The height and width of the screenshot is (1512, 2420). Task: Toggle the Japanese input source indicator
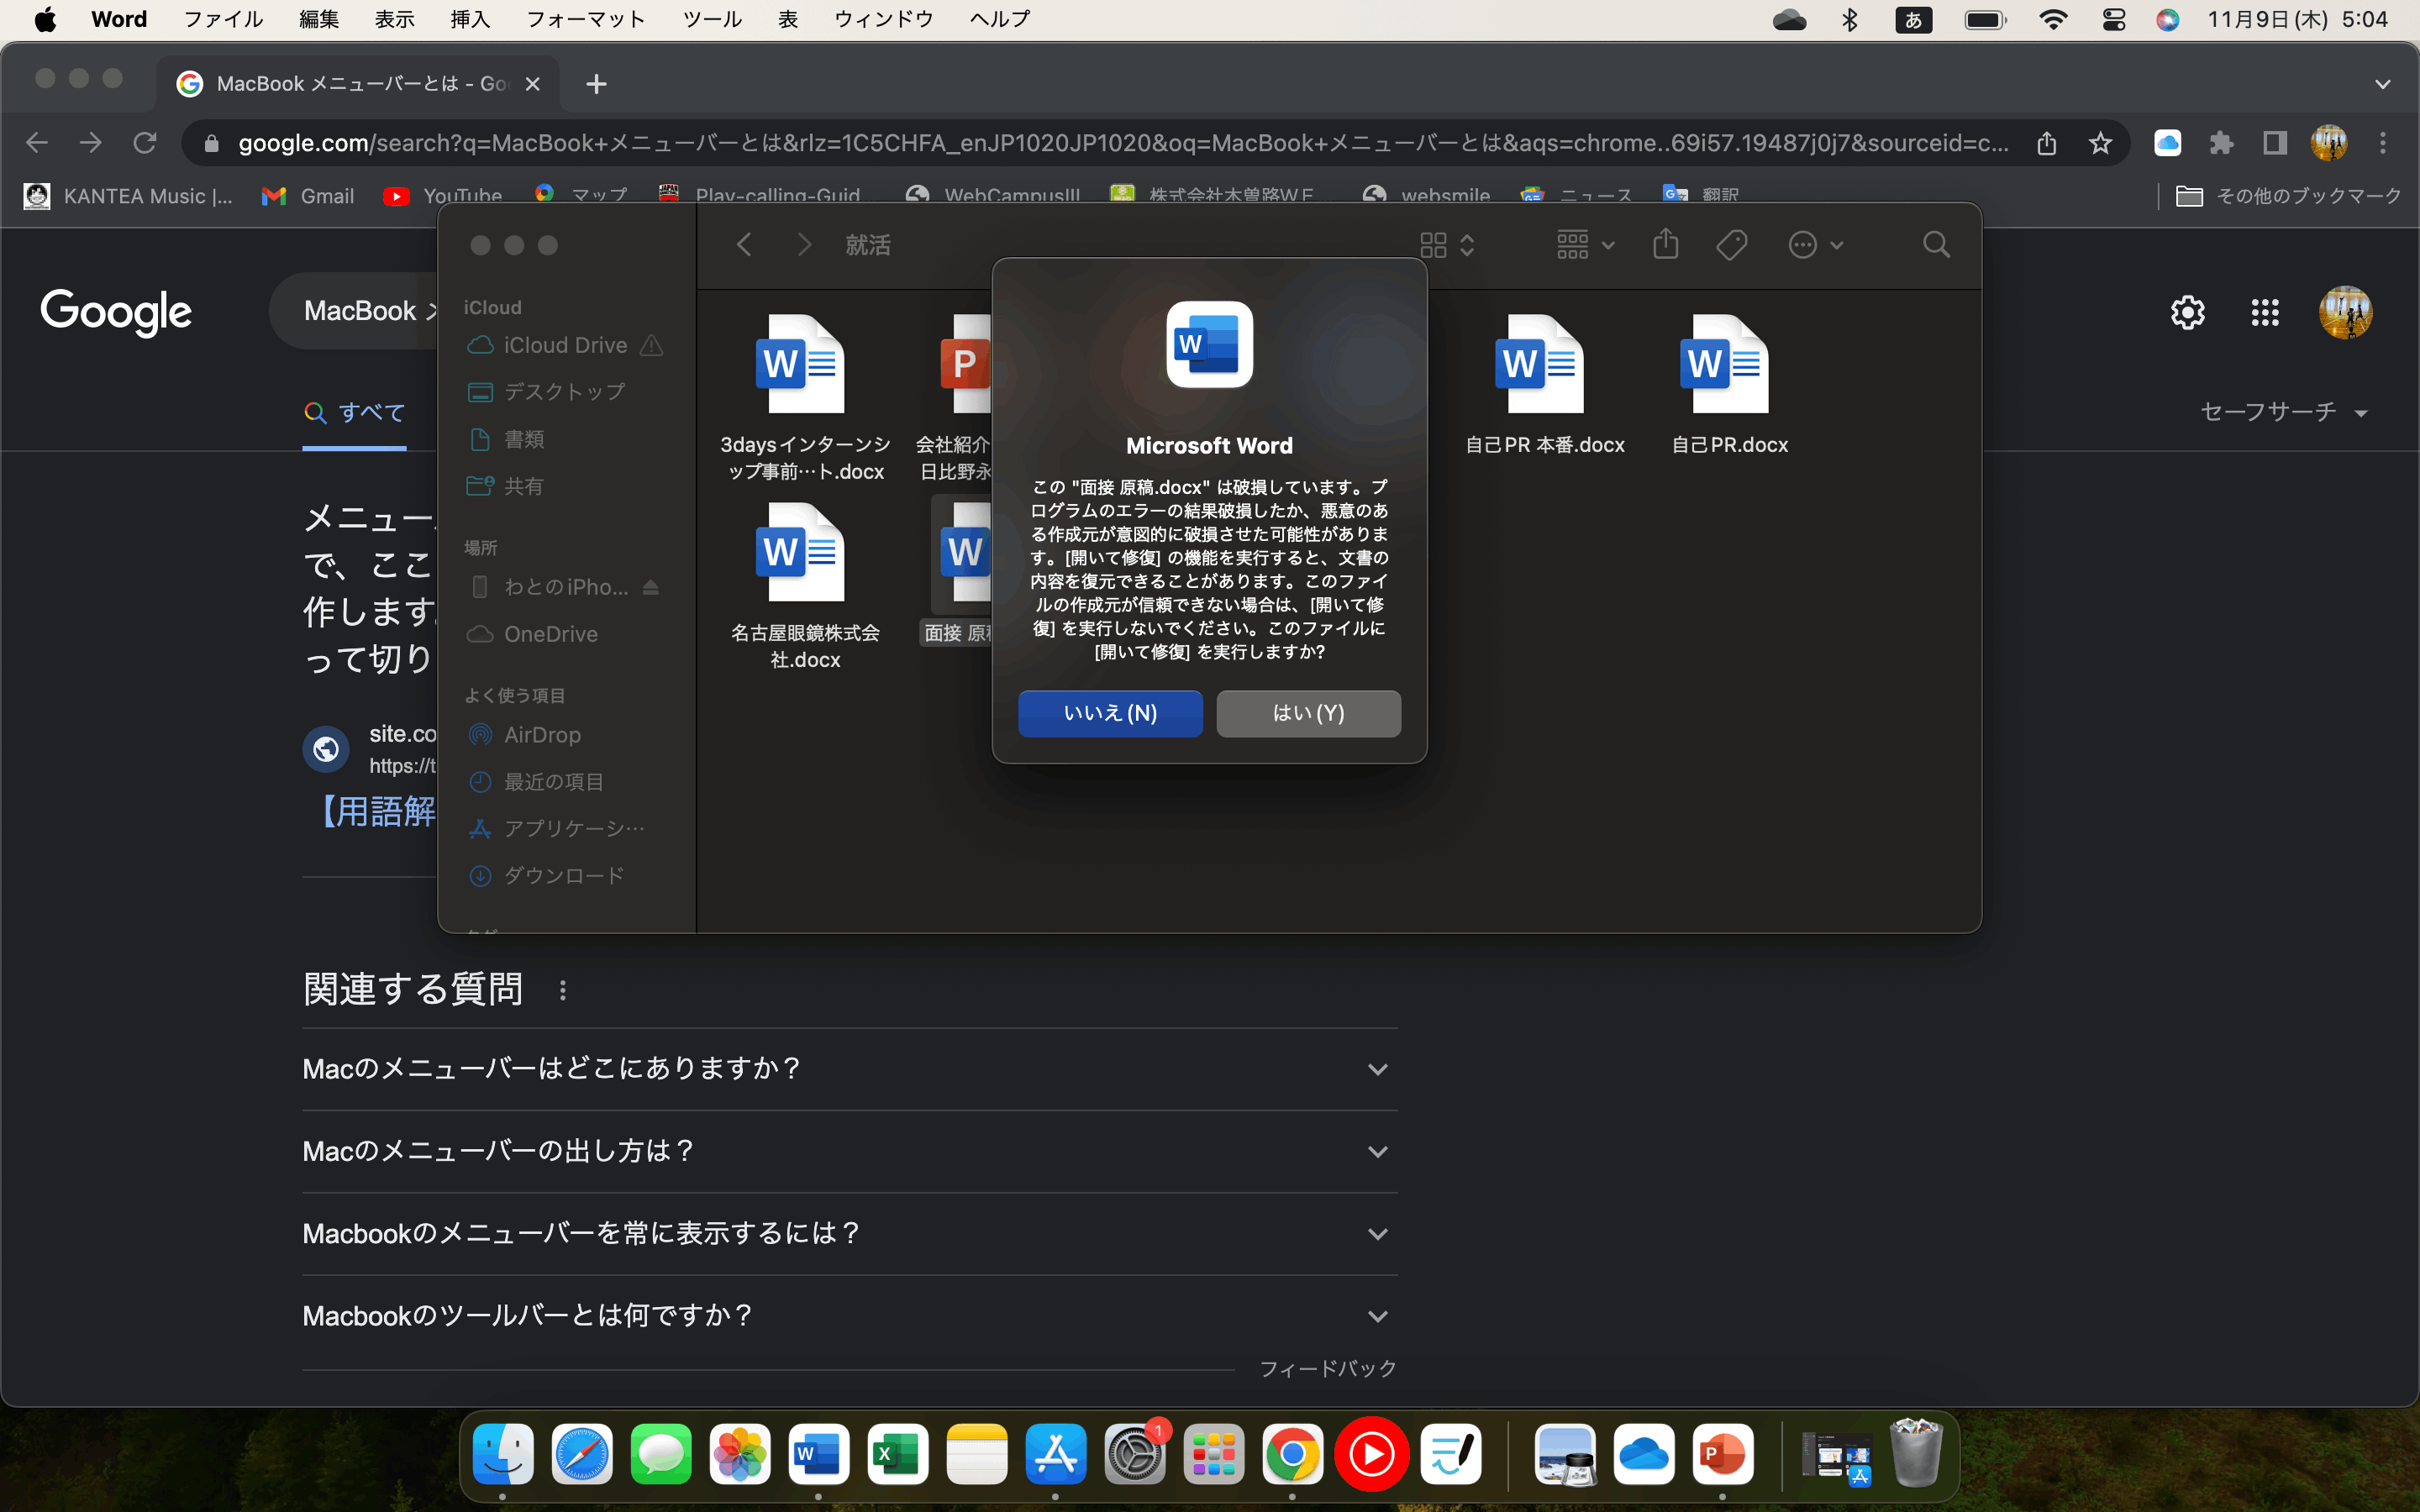tap(1913, 19)
